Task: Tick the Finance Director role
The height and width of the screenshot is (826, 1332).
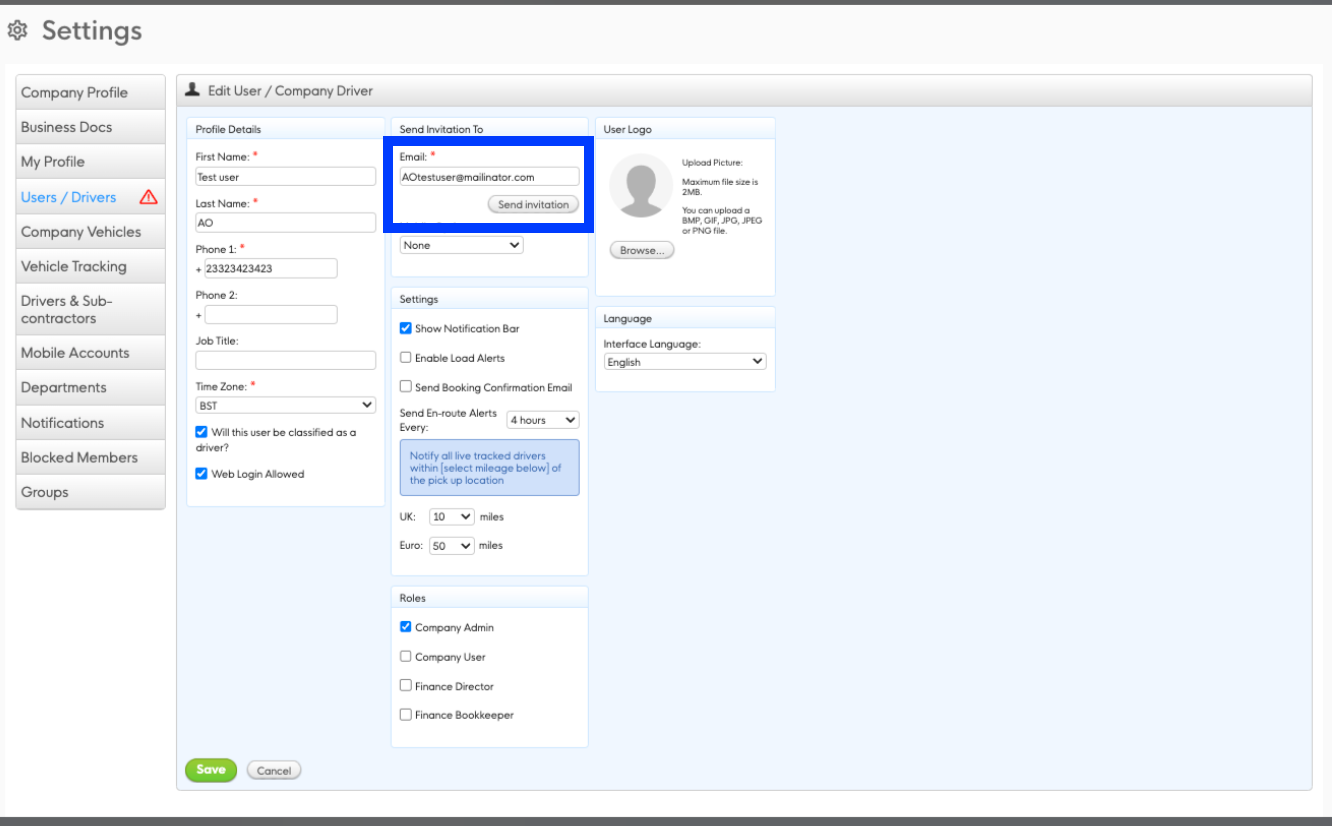Action: pyautogui.click(x=406, y=686)
